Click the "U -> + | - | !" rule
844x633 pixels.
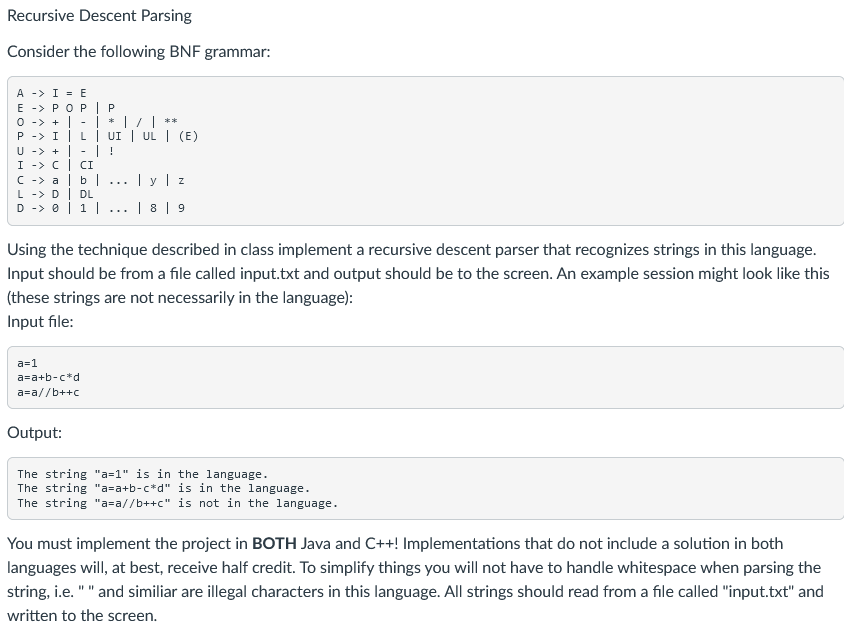coord(66,151)
